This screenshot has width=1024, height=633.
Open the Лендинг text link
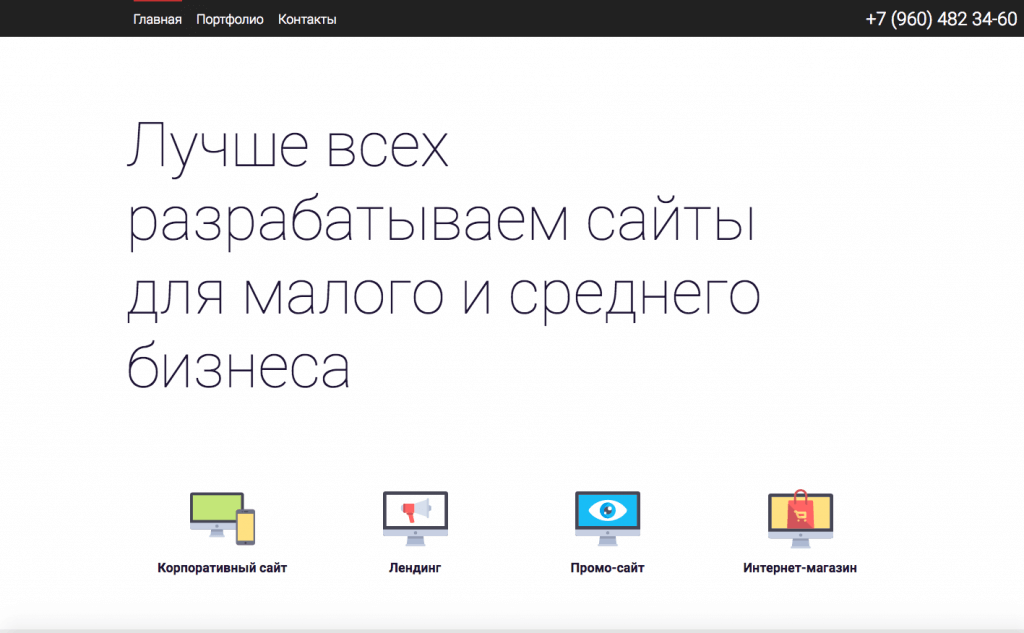[x=415, y=568]
